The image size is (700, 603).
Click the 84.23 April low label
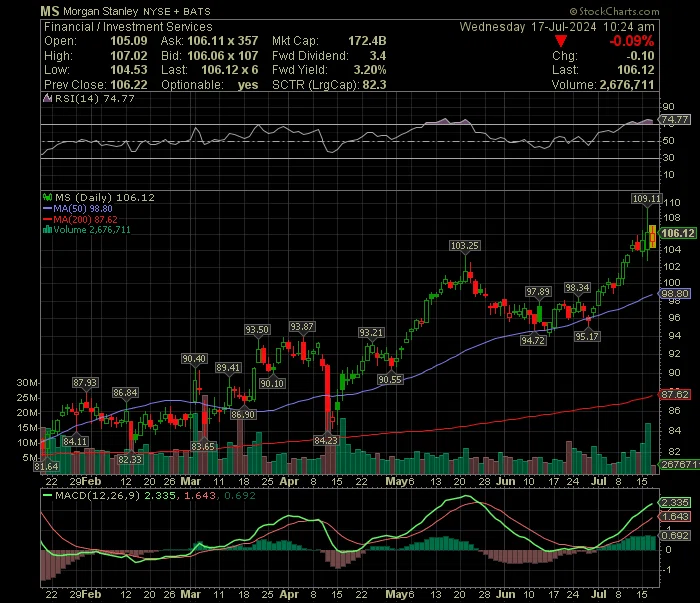coord(326,441)
